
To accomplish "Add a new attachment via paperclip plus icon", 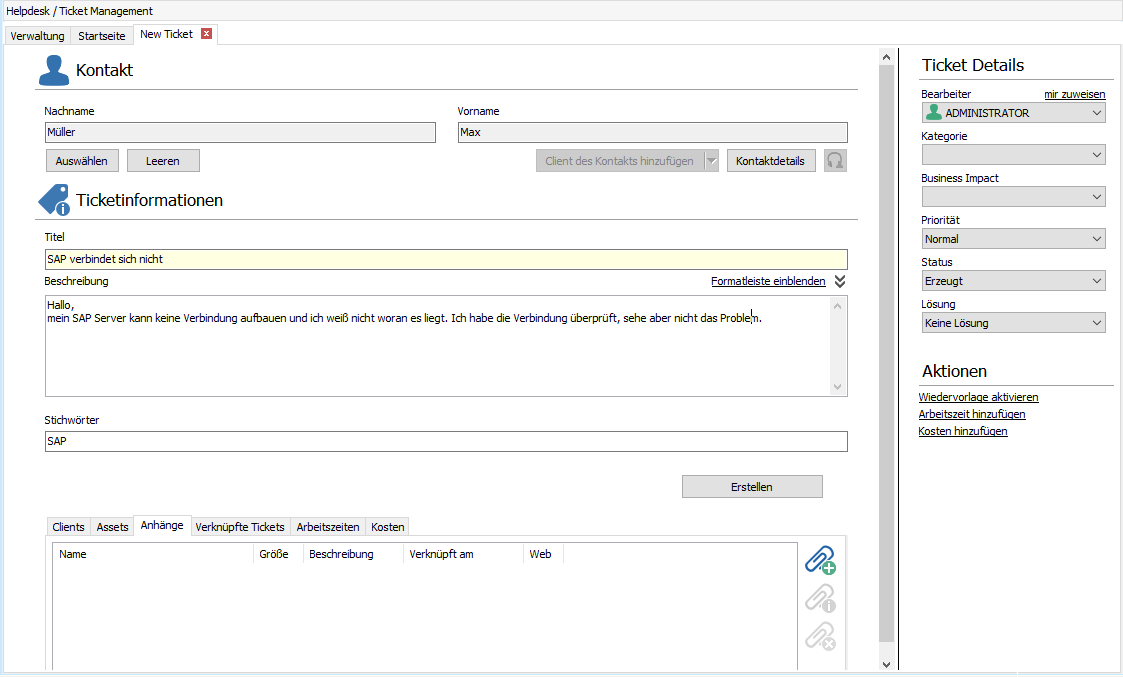I will click(x=819, y=561).
